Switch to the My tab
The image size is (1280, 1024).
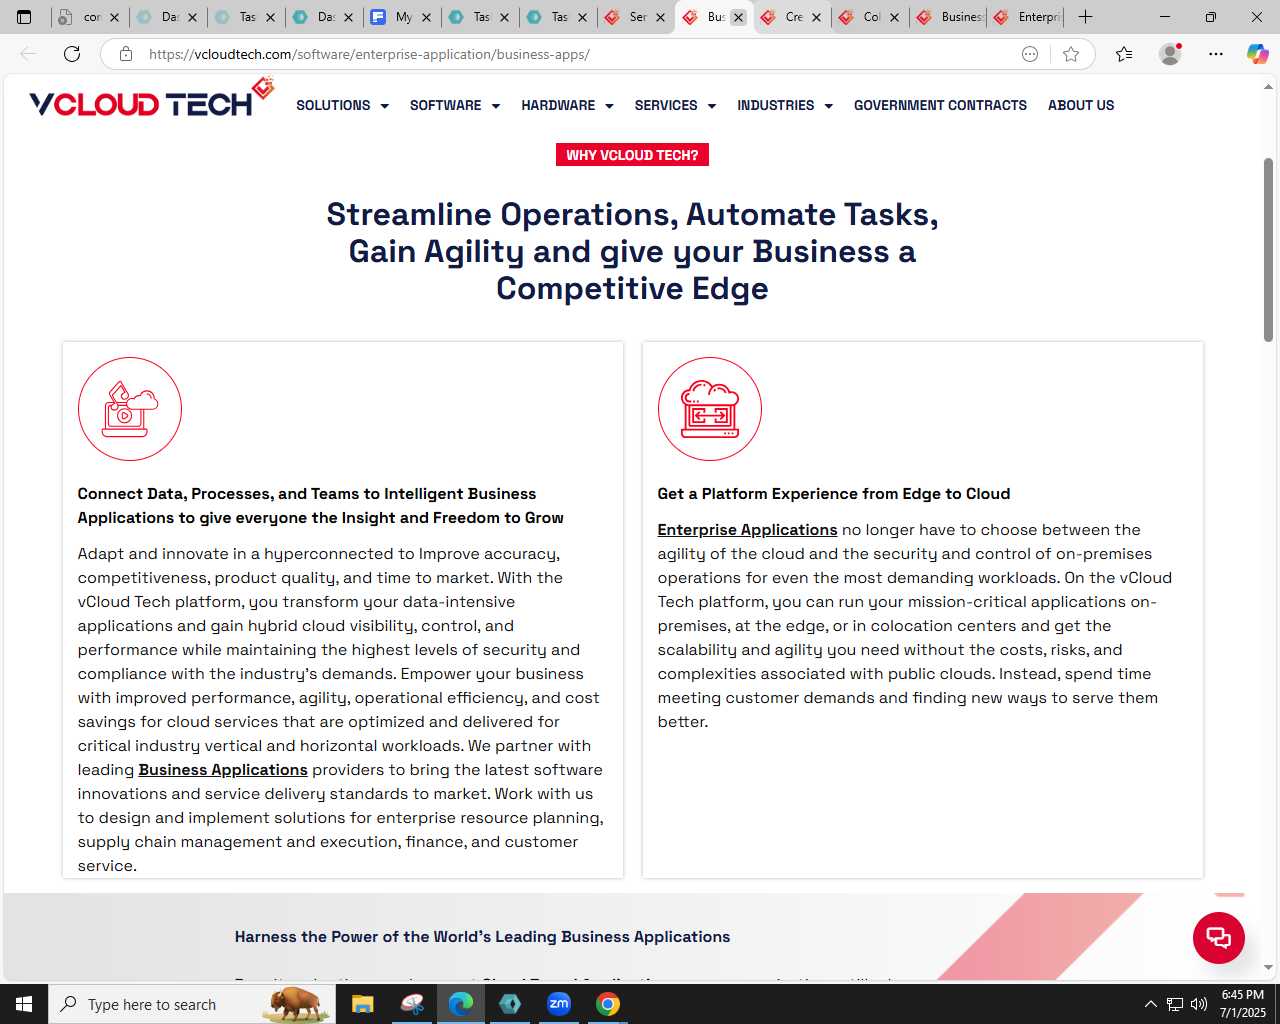(x=402, y=17)
